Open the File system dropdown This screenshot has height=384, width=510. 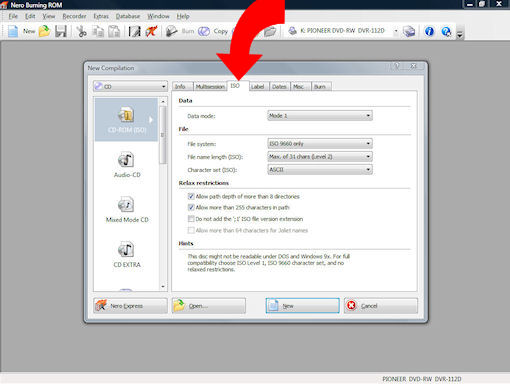320,144
